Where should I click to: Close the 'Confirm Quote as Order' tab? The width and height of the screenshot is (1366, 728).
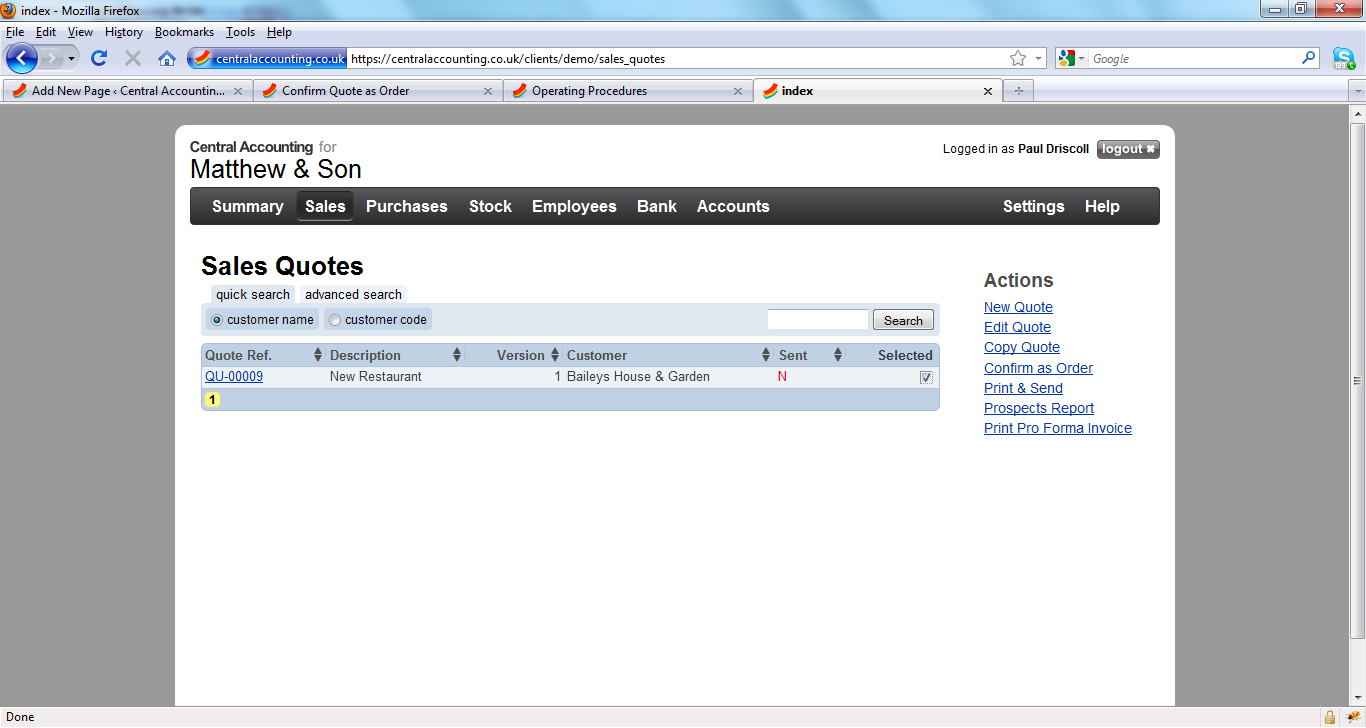pyautogui.click(x=488, y=91)
